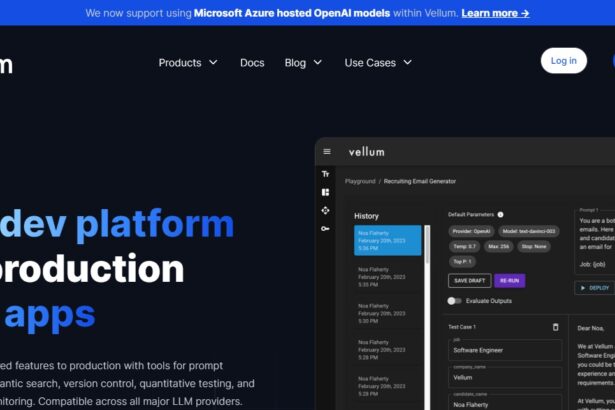The image size is (615, 410).
Task: Open the dashboard layout sidebar icon
Action: click(x=325, y=192)
